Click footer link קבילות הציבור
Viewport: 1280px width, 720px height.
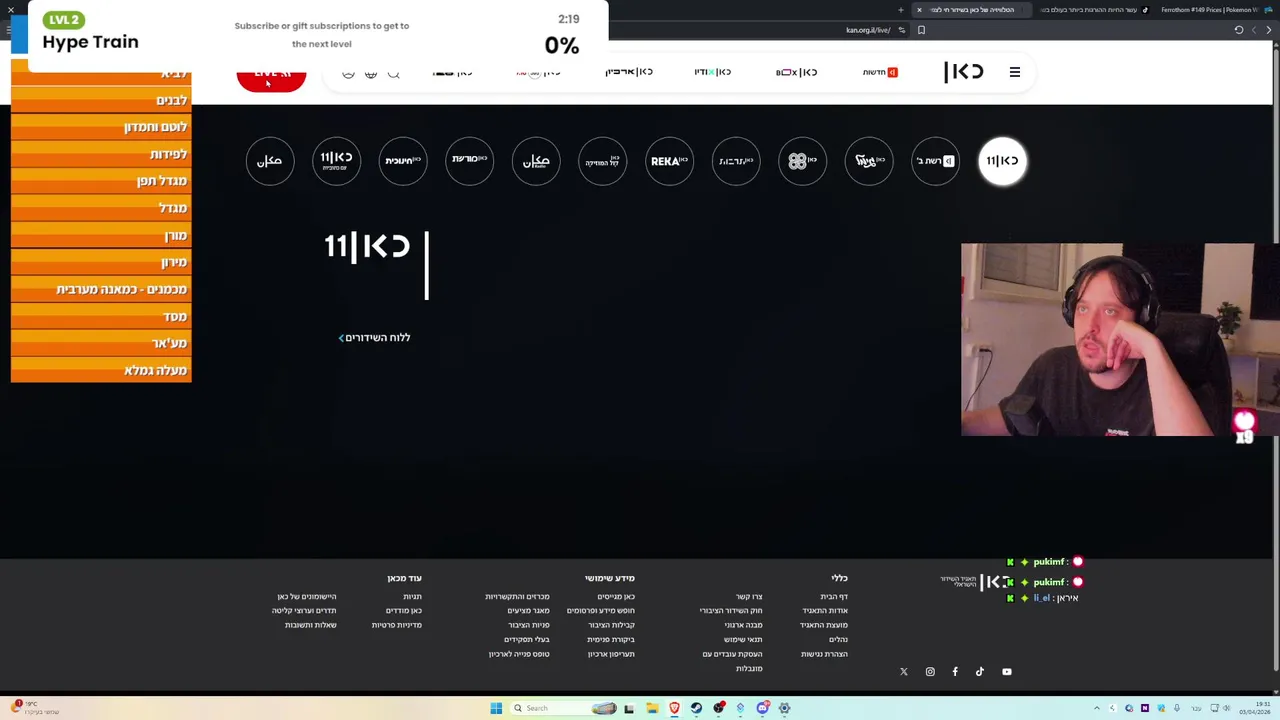611,625
